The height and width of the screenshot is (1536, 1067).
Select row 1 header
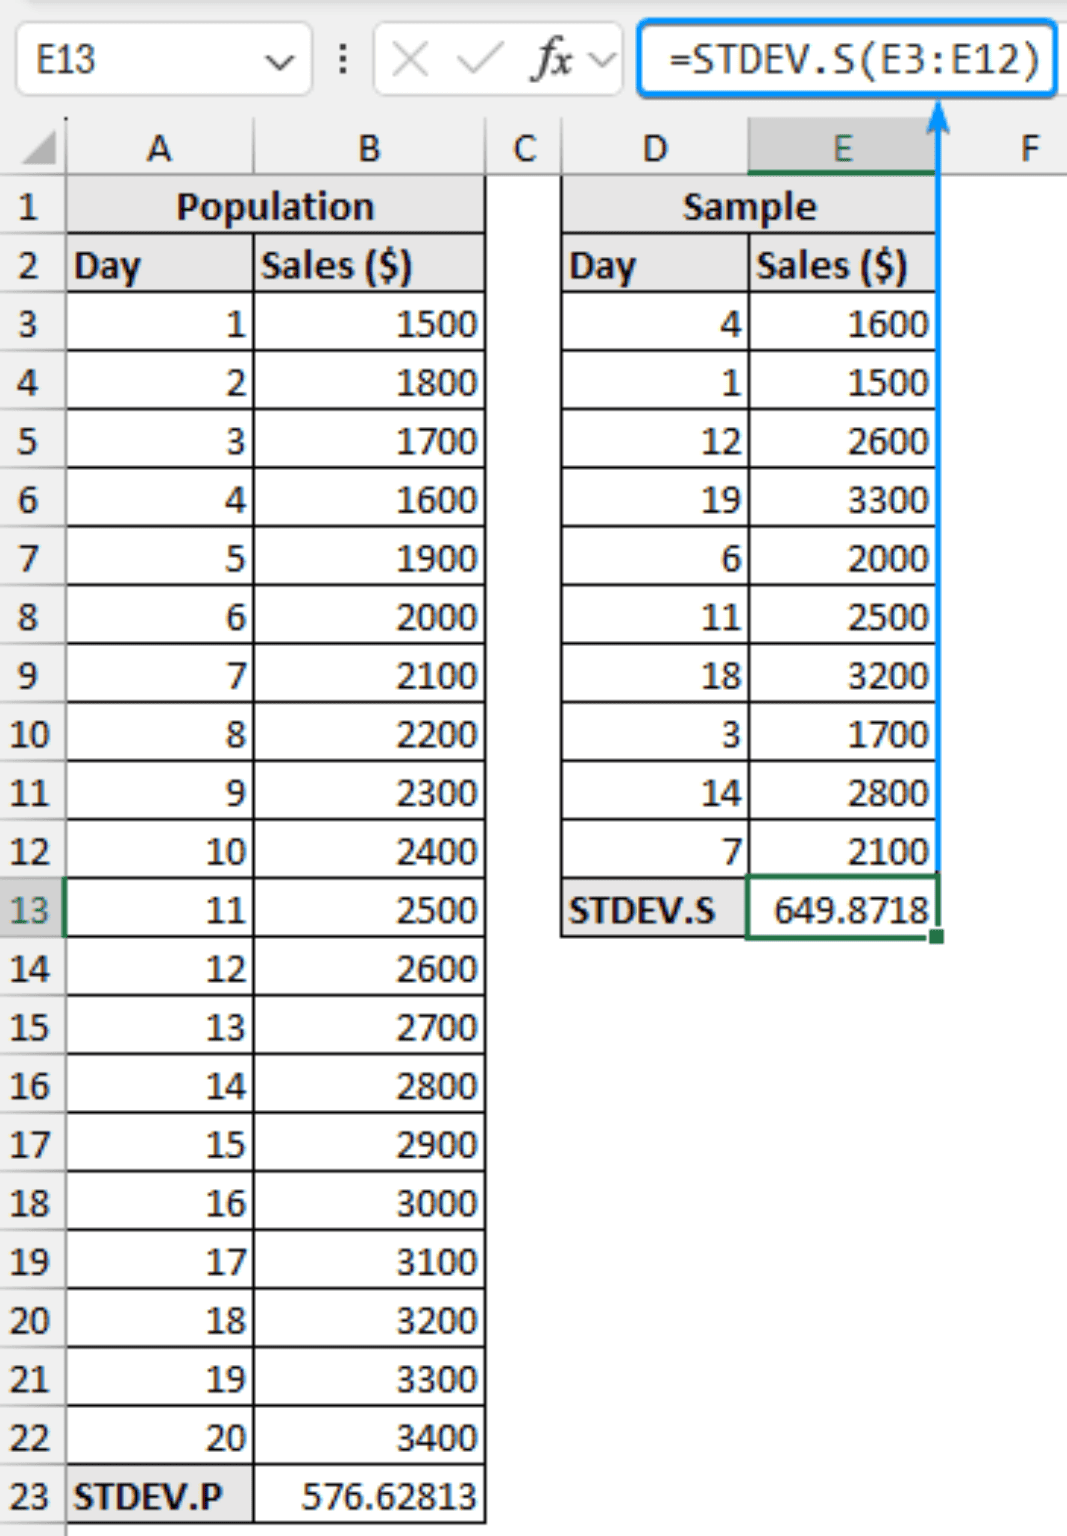[30, 206]
